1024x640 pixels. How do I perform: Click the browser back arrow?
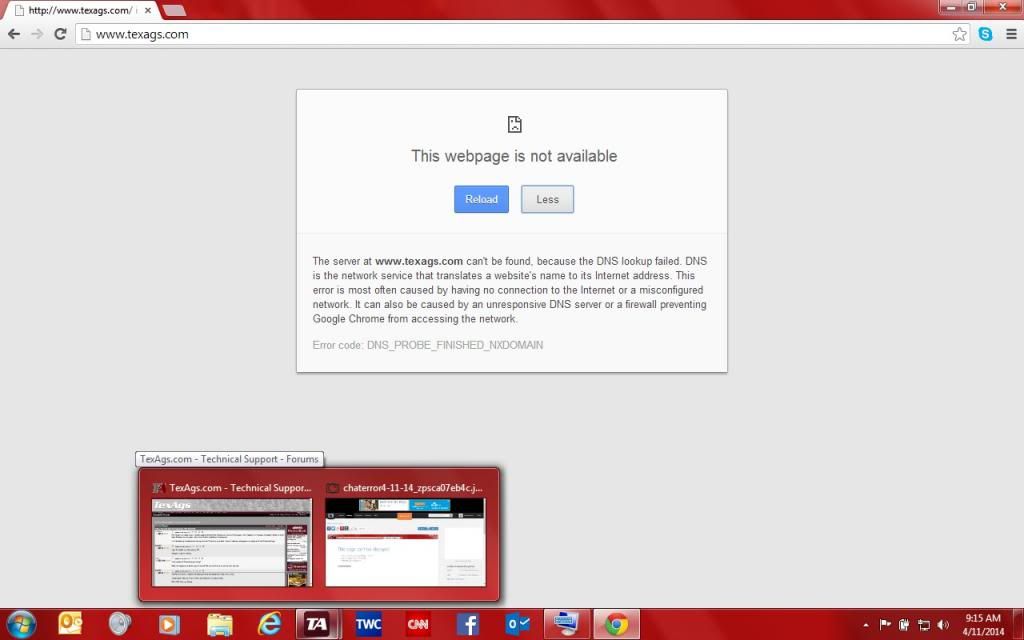pyautogui.click(x=14, y=34)
